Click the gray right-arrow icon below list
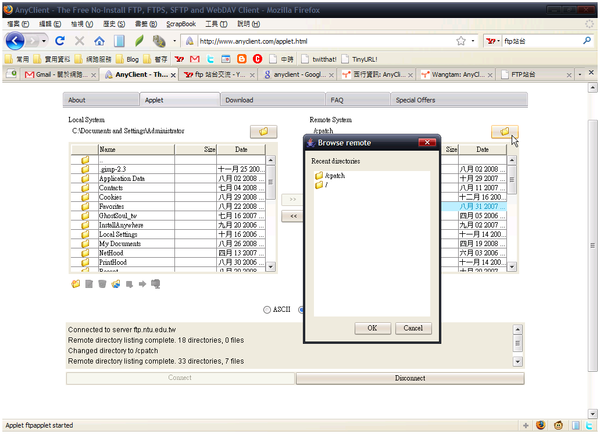 [142, 284]
